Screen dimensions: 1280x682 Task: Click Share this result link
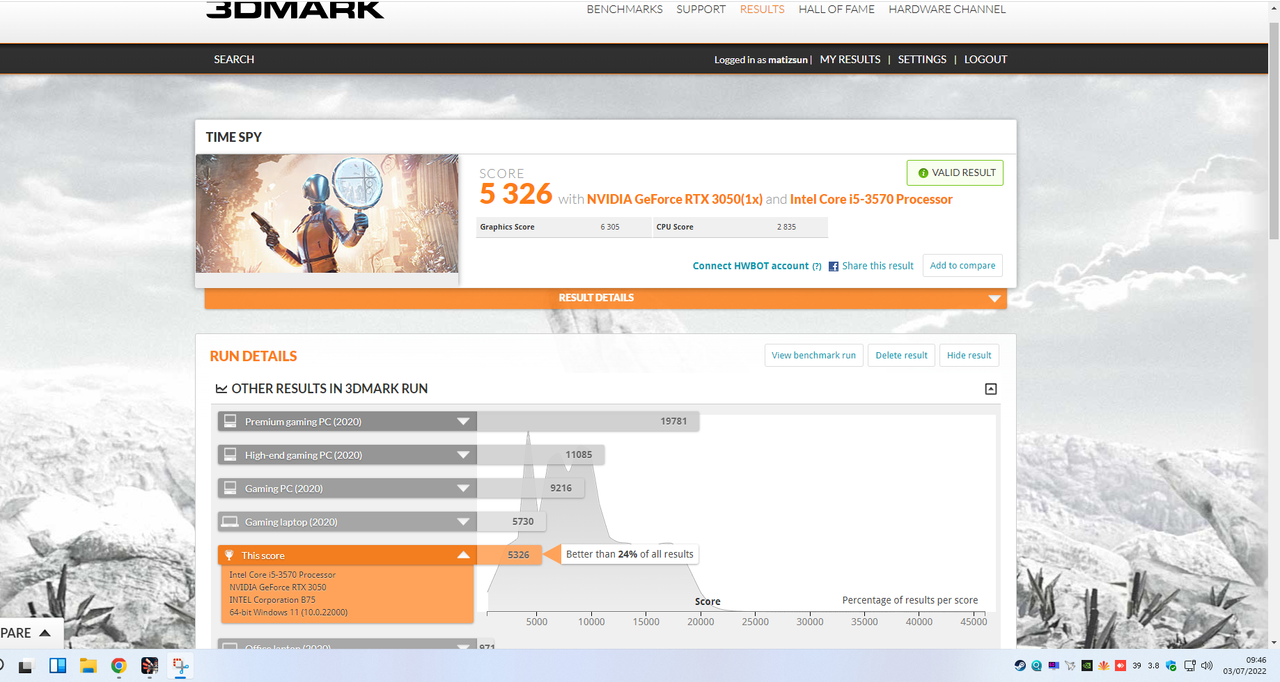coord(878,266)
